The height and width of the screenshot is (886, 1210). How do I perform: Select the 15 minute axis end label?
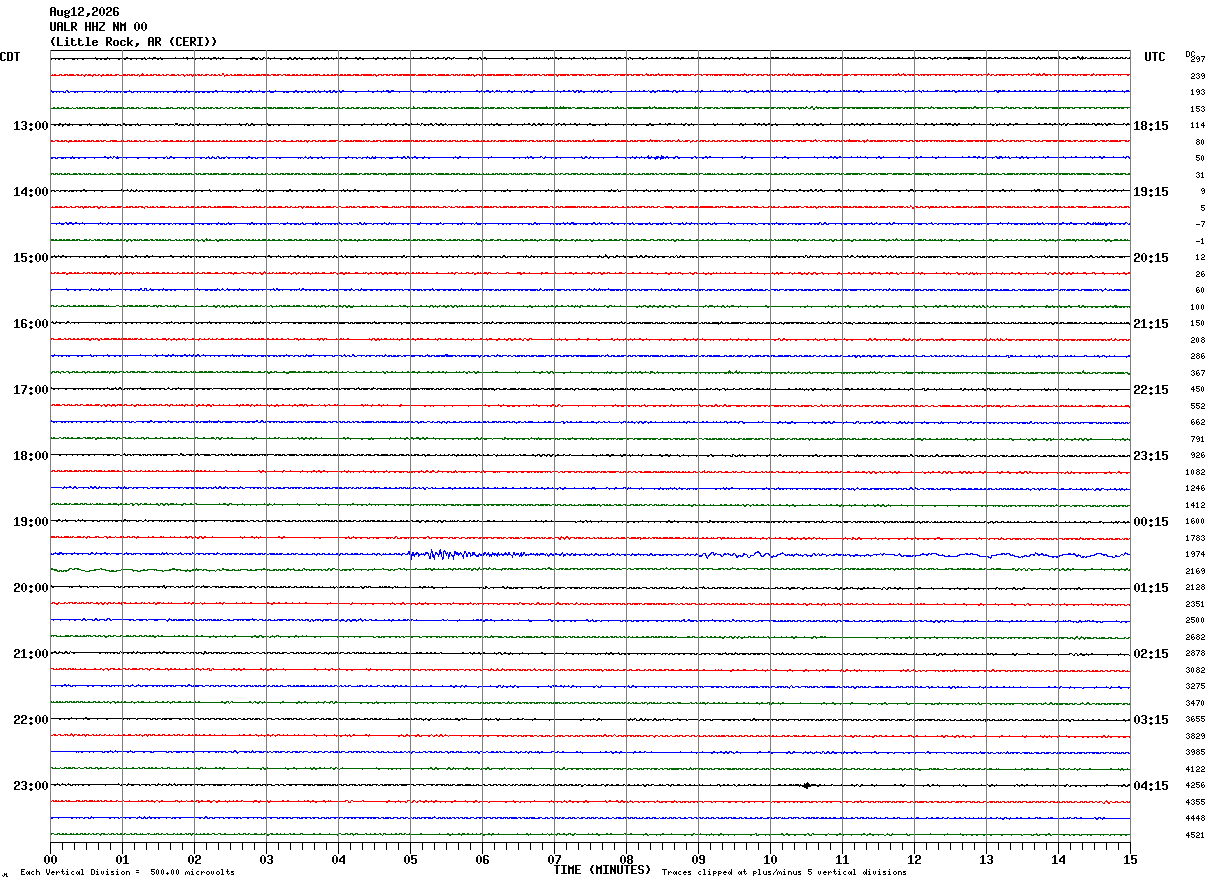(1130, 859)
